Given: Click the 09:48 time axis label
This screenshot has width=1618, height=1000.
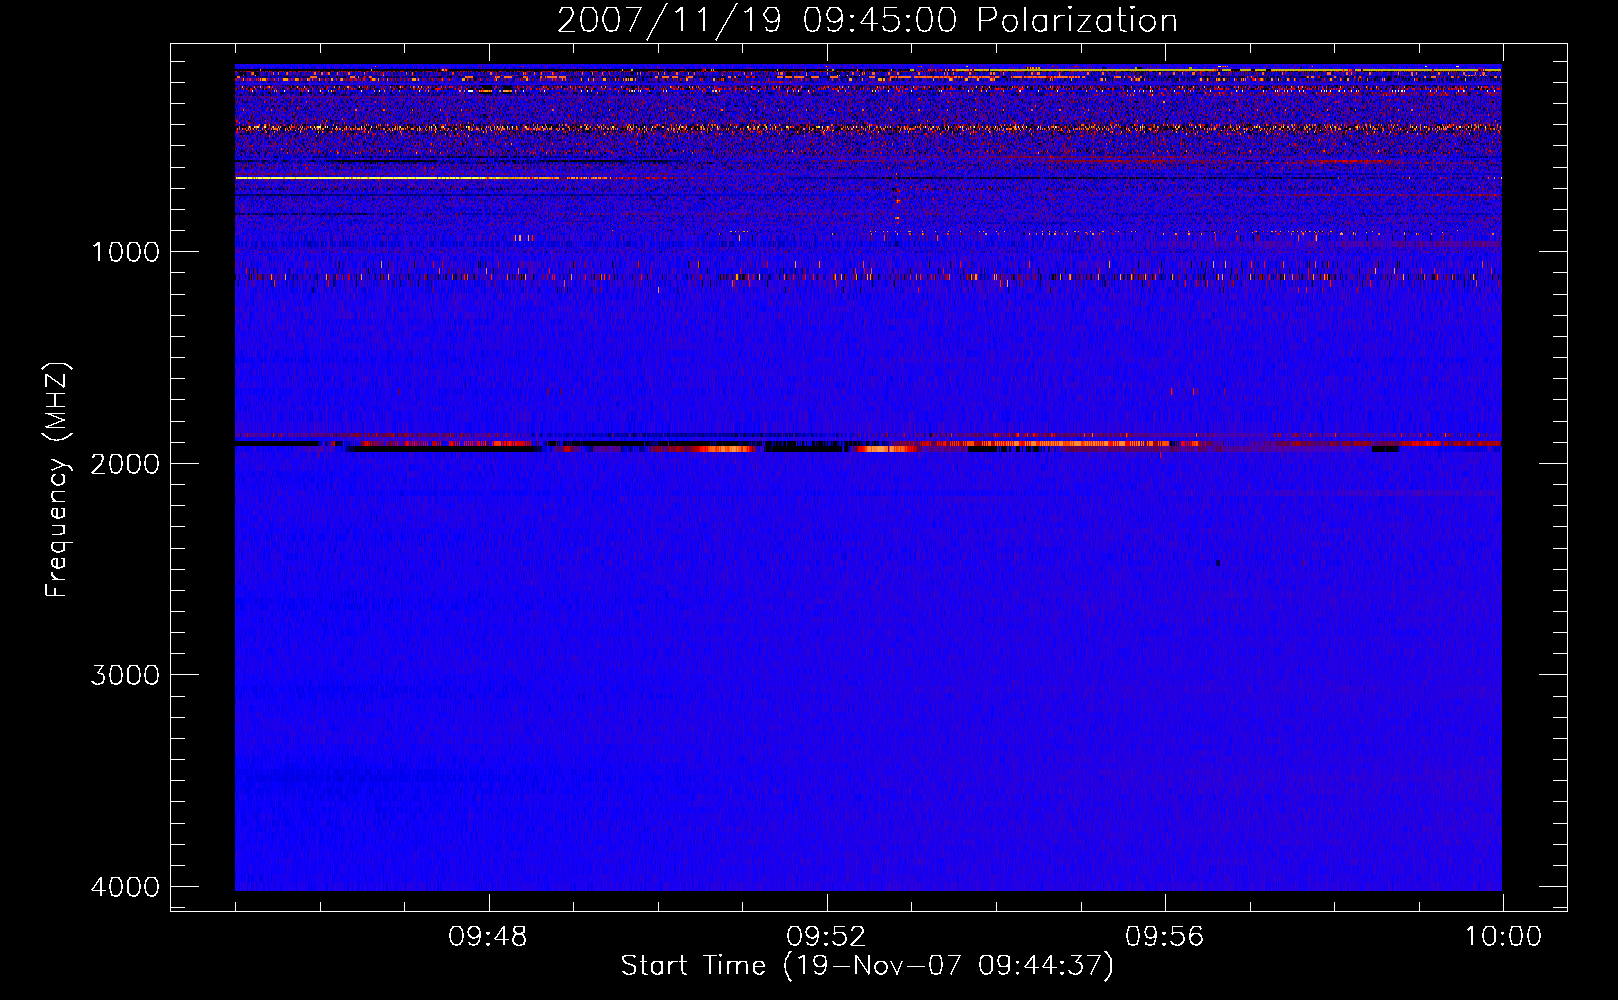Looking at the screenshot, I should pyautogui.click(x=488, y=937).
